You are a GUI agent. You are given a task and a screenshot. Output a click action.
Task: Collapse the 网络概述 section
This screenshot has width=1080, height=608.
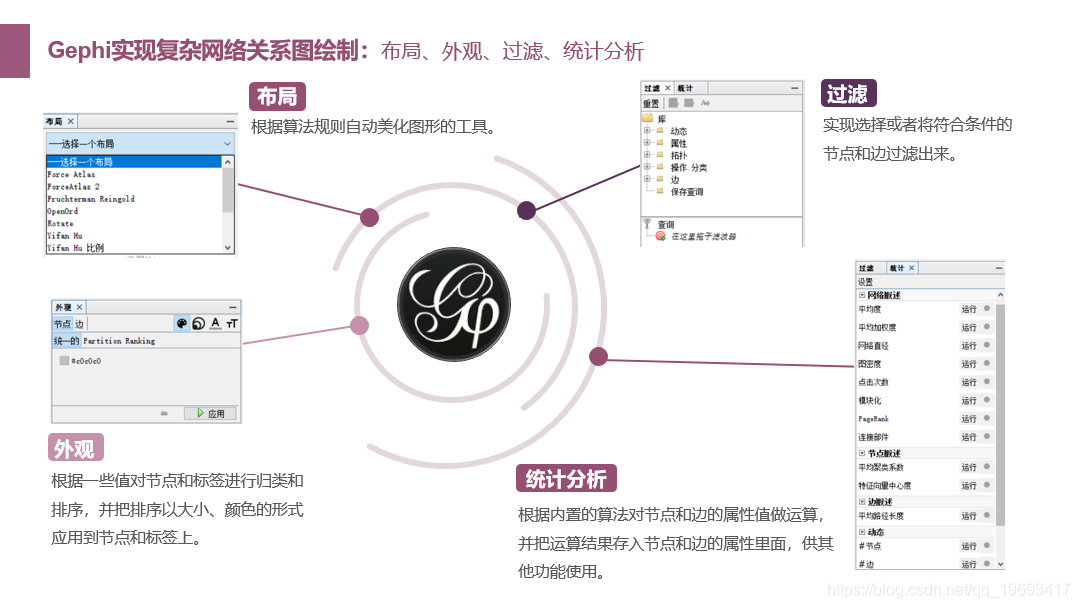[x=862, y=295]
